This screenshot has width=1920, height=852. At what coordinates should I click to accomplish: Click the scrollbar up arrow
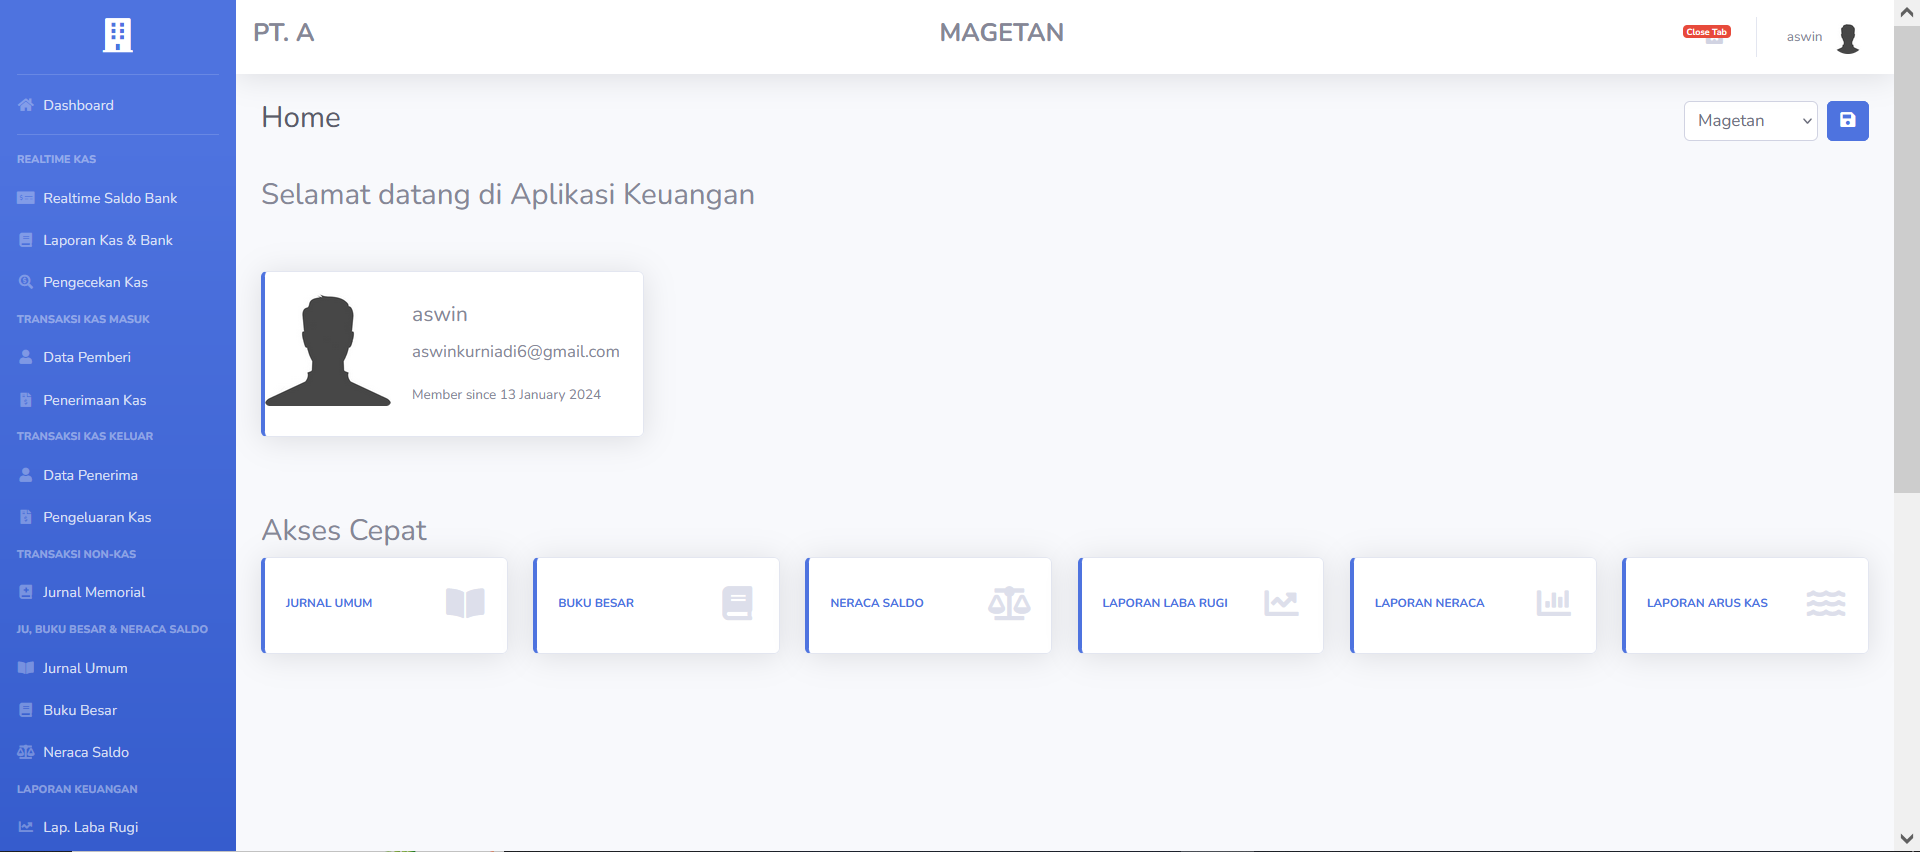(x=1906, y=12)
